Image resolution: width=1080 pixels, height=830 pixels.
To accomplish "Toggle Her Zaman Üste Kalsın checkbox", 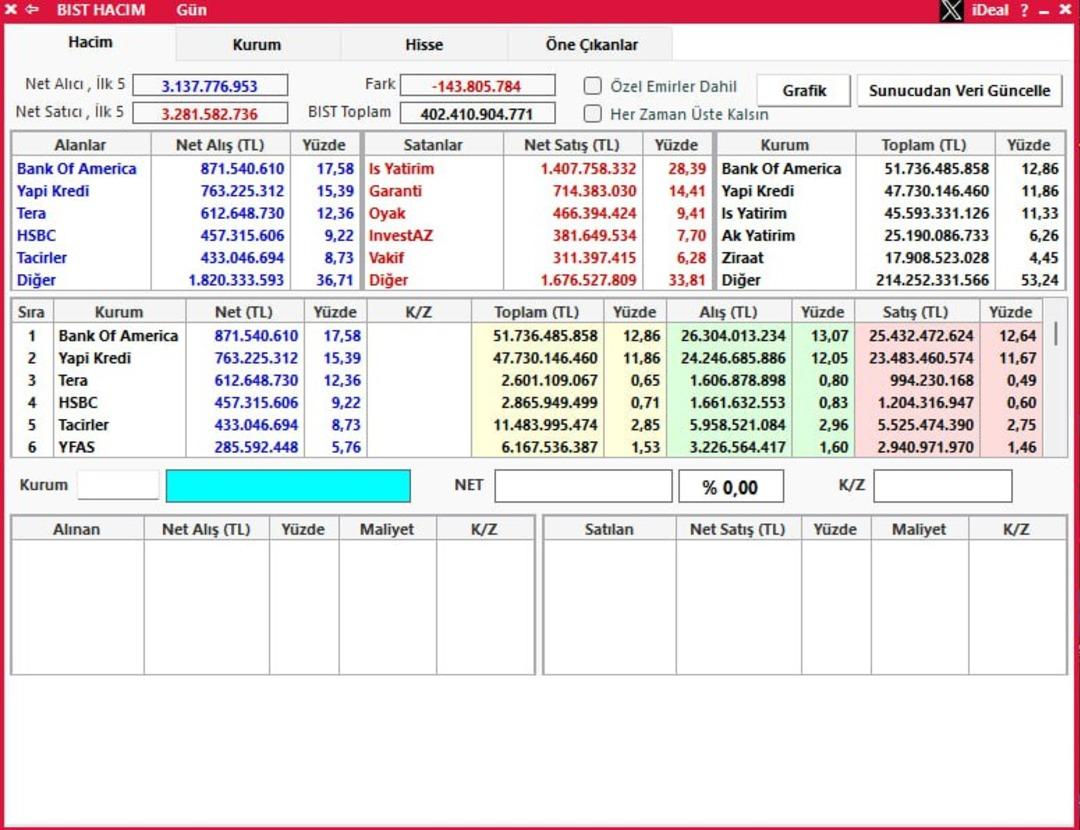I will coord(592,113).
